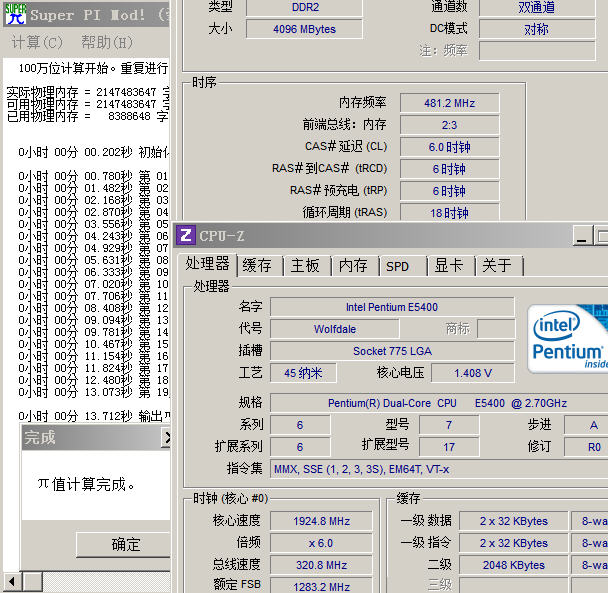Switch to the 内存 tab in CPU-Z
This screenshot has height=593, width=608.
(x=353, y=266)
